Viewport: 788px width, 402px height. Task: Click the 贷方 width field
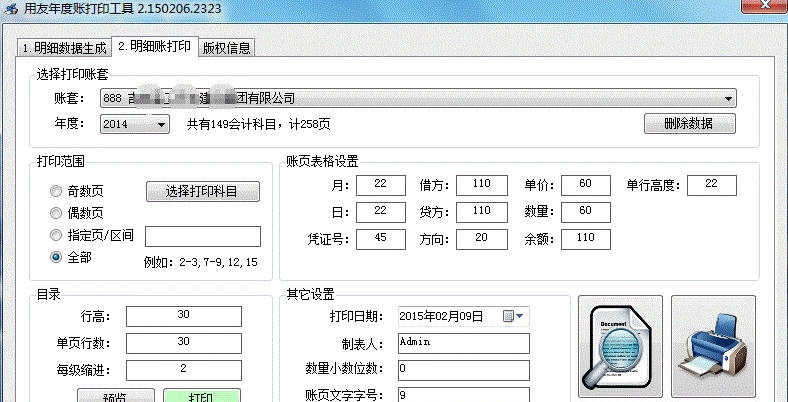(x=481, y=213)
